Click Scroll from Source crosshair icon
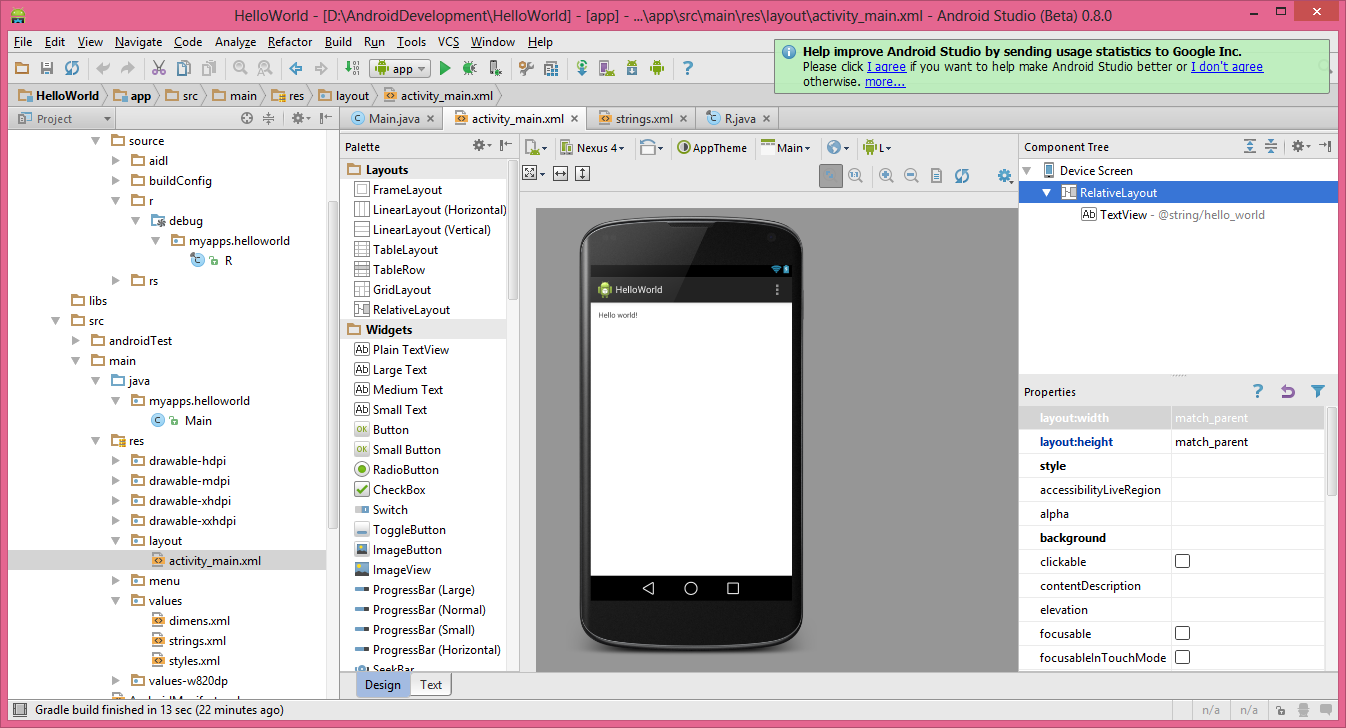Image resolution: width=1346 pixels, height=728 pixels. coord(247,118)
